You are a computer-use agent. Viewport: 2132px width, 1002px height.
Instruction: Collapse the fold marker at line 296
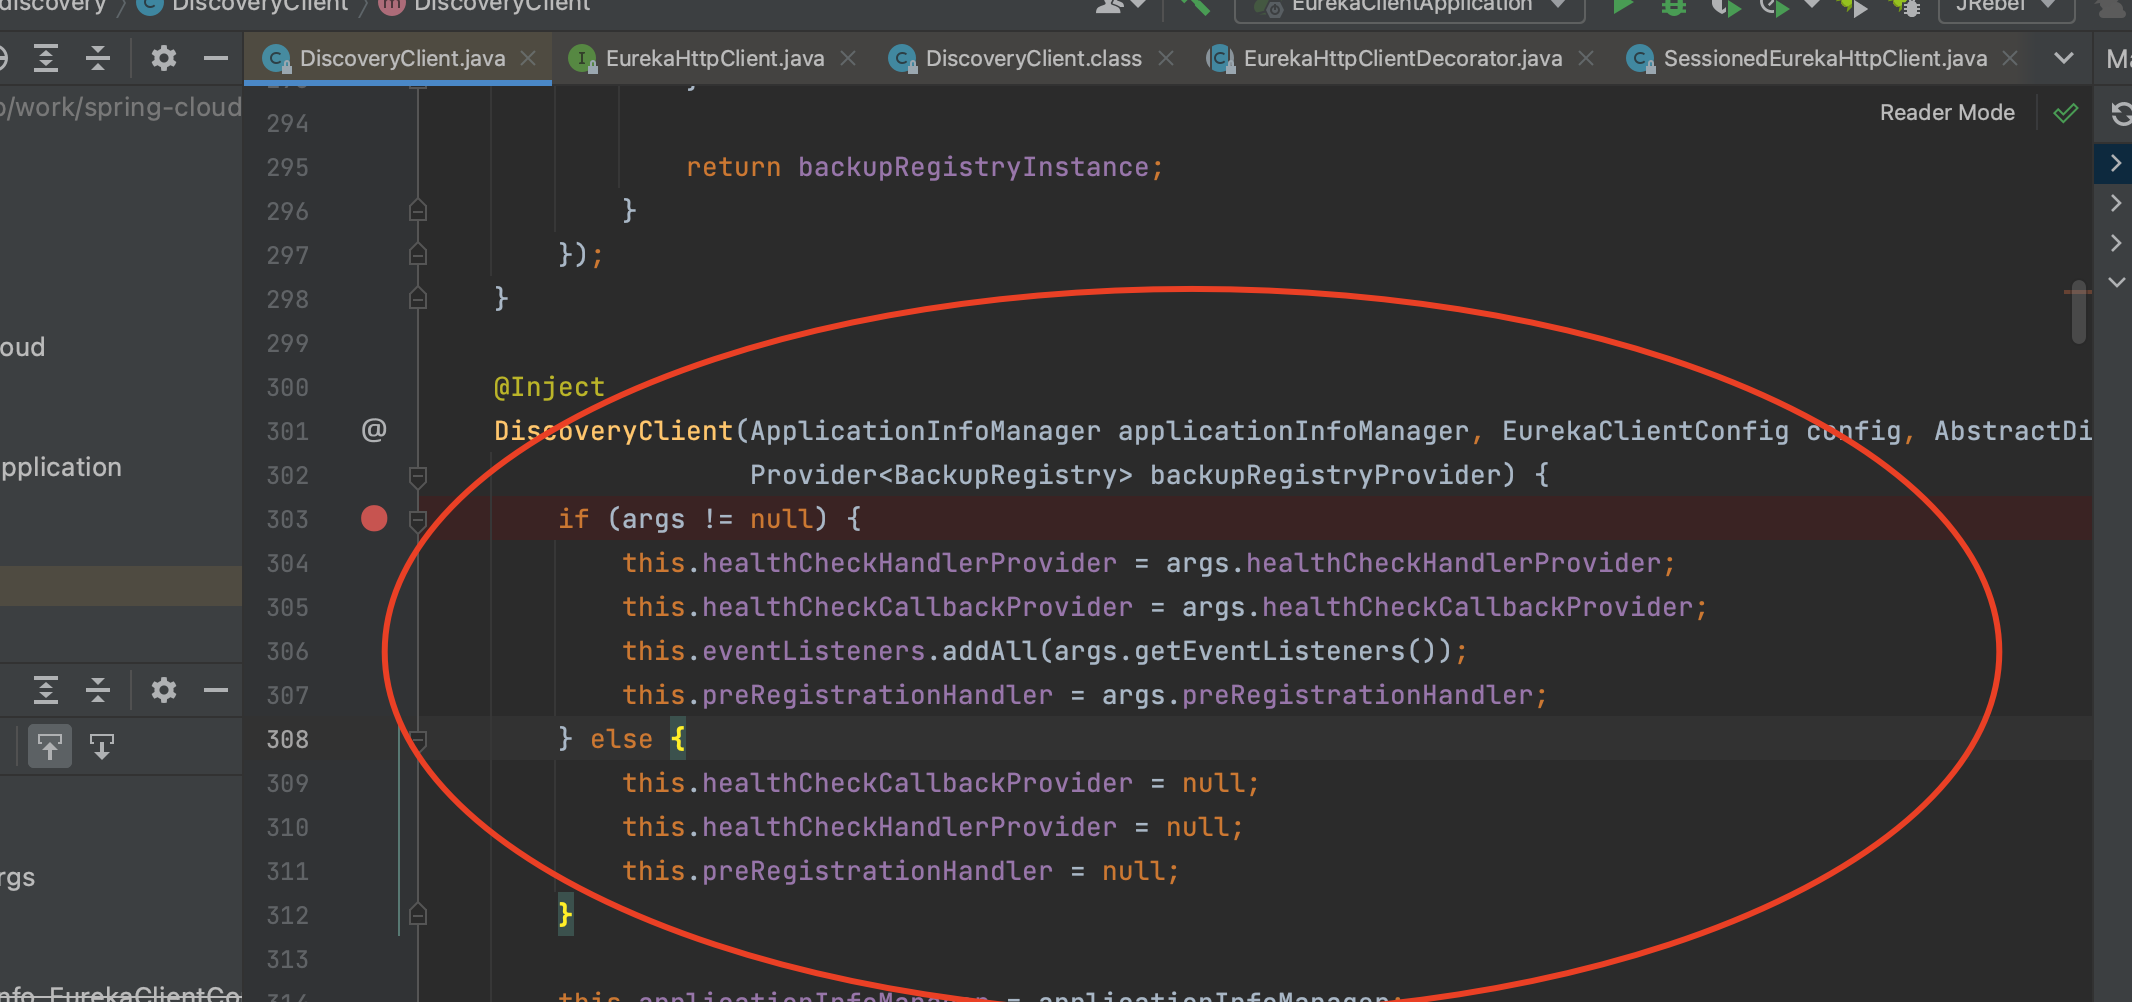418,210
